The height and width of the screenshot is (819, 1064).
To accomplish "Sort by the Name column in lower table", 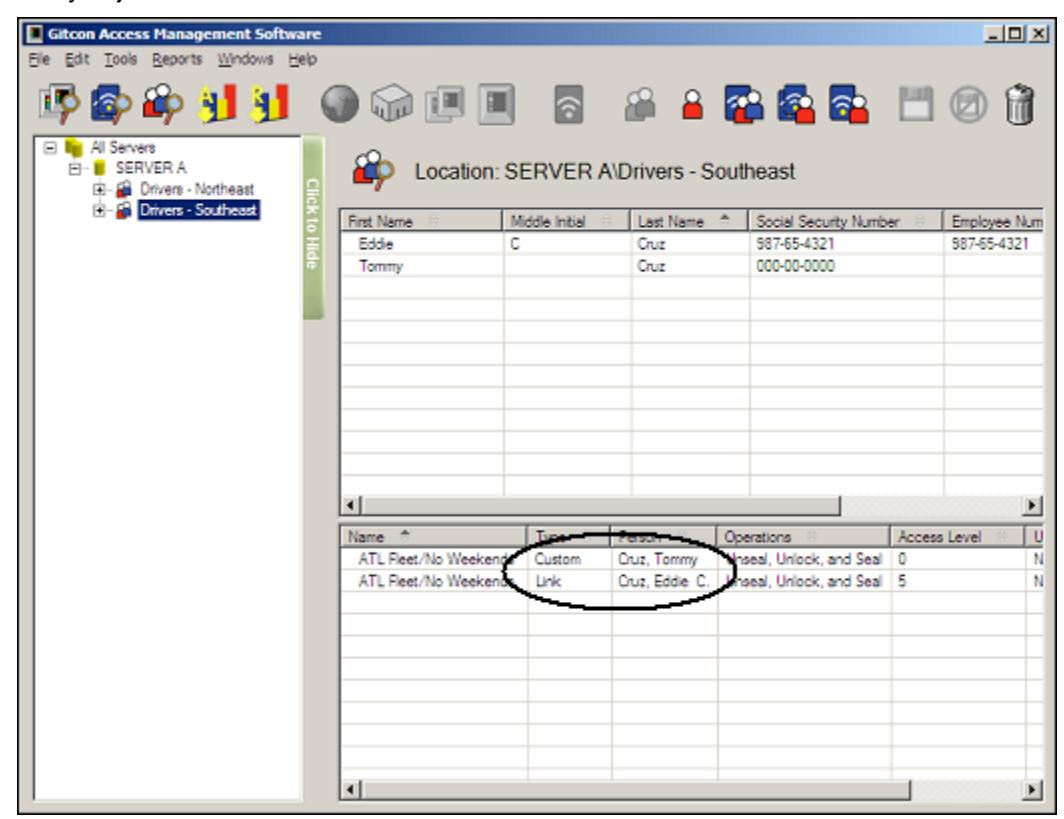I will 434,537.
